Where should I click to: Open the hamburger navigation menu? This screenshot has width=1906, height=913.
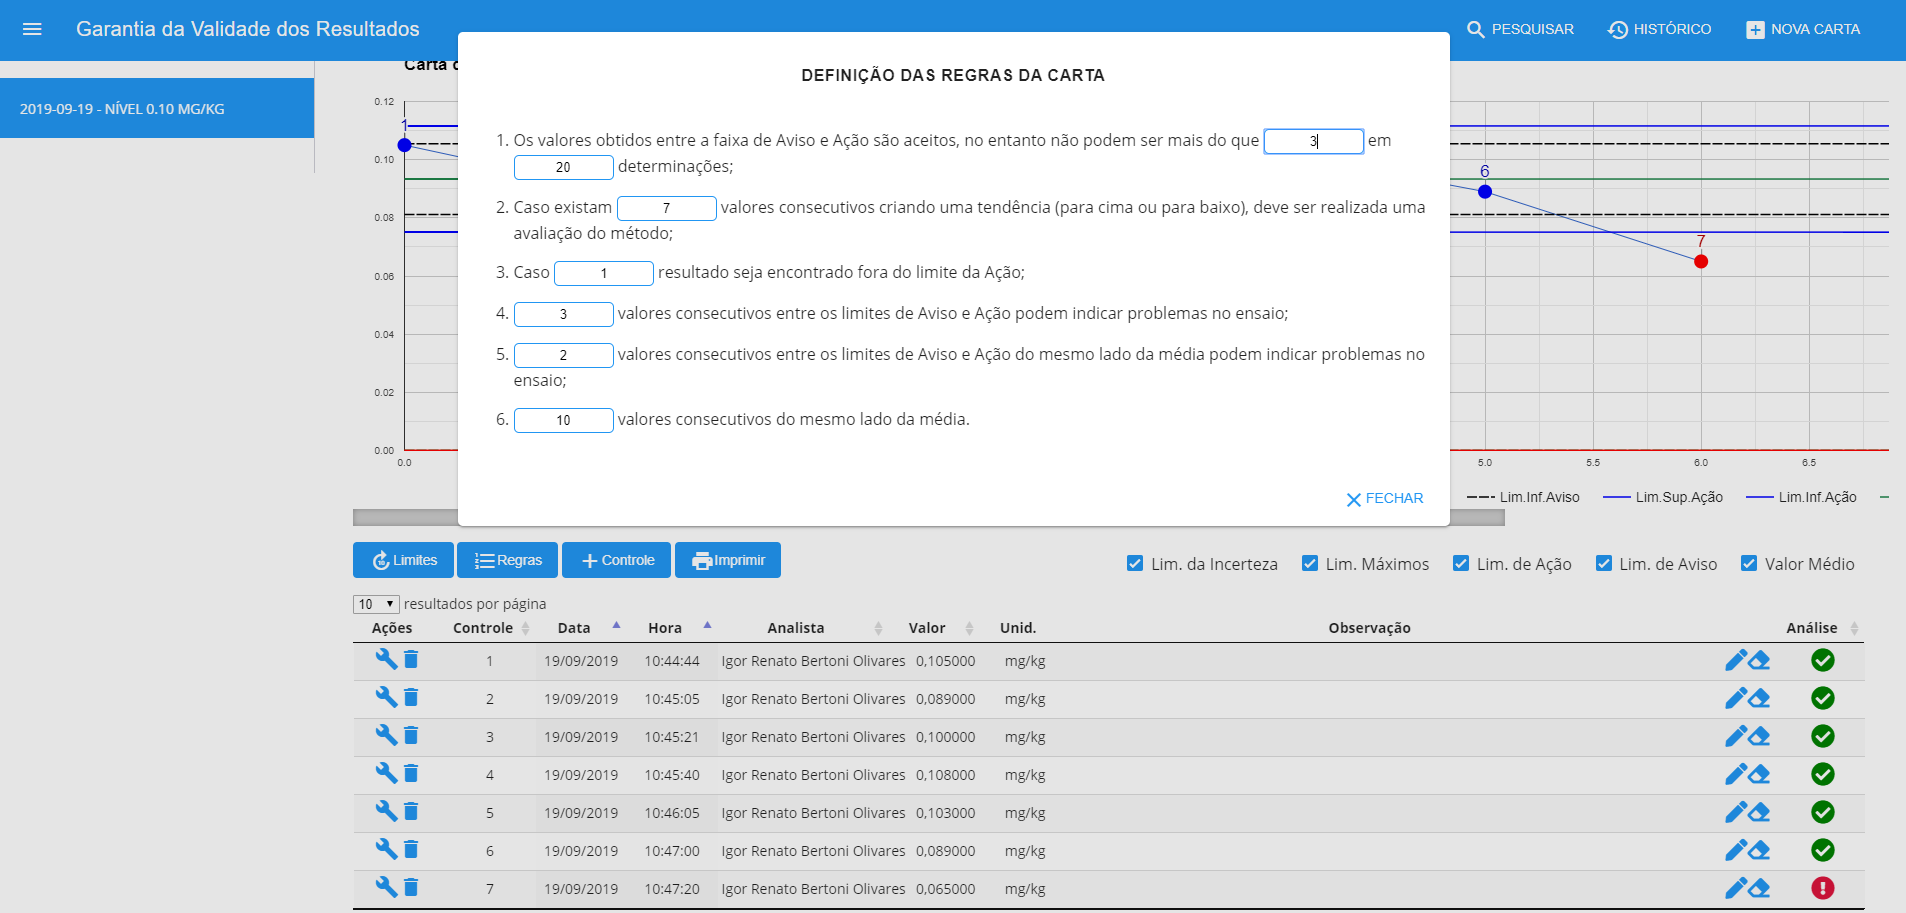[32, 29]
